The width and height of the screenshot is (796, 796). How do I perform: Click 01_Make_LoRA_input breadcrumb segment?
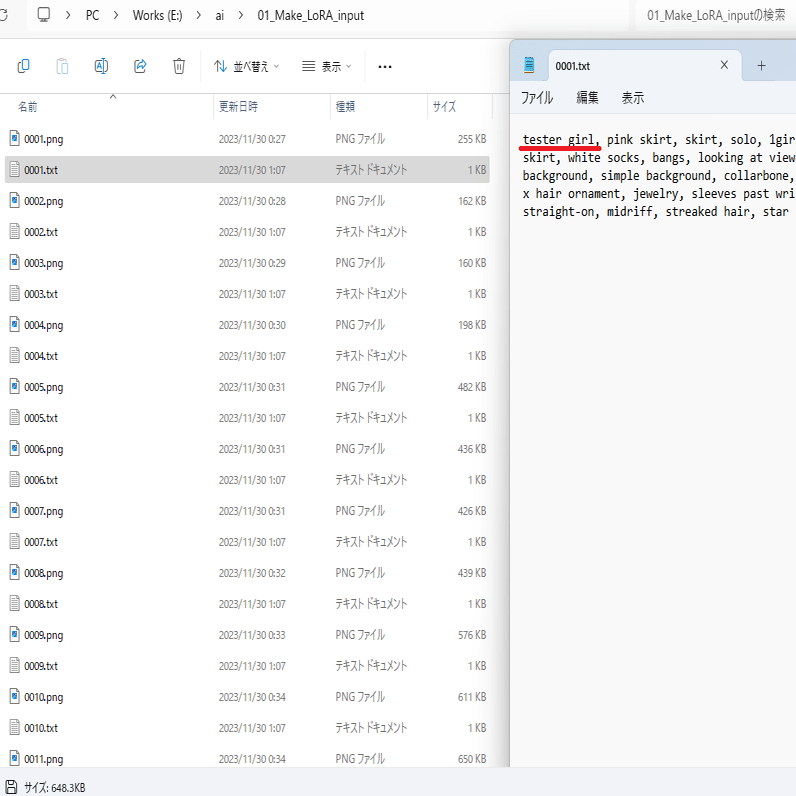(x=311, y=16)
